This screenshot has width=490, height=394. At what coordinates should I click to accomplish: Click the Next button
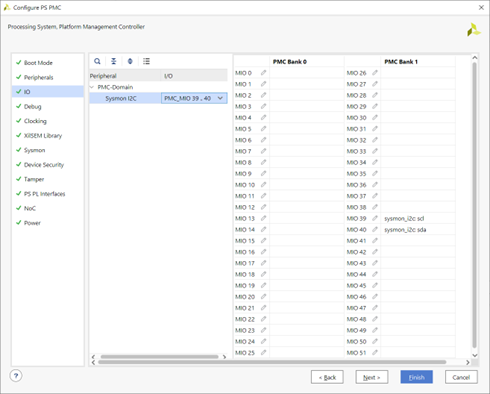[x=372, y=377]
